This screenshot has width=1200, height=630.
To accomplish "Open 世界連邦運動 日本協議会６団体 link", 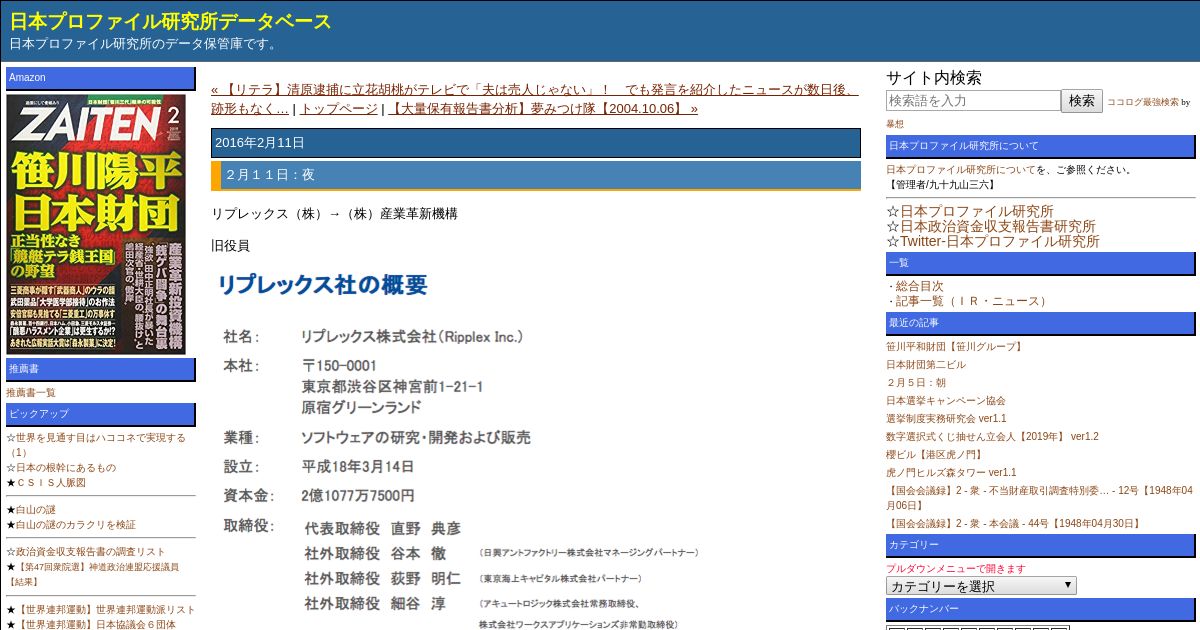I will 95,624.
